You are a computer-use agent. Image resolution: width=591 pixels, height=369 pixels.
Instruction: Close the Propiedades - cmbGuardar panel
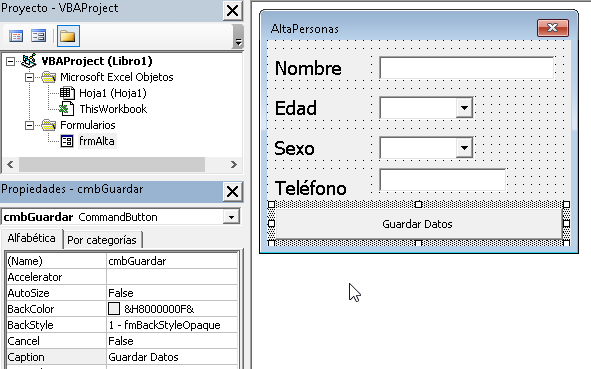(232, 191)
